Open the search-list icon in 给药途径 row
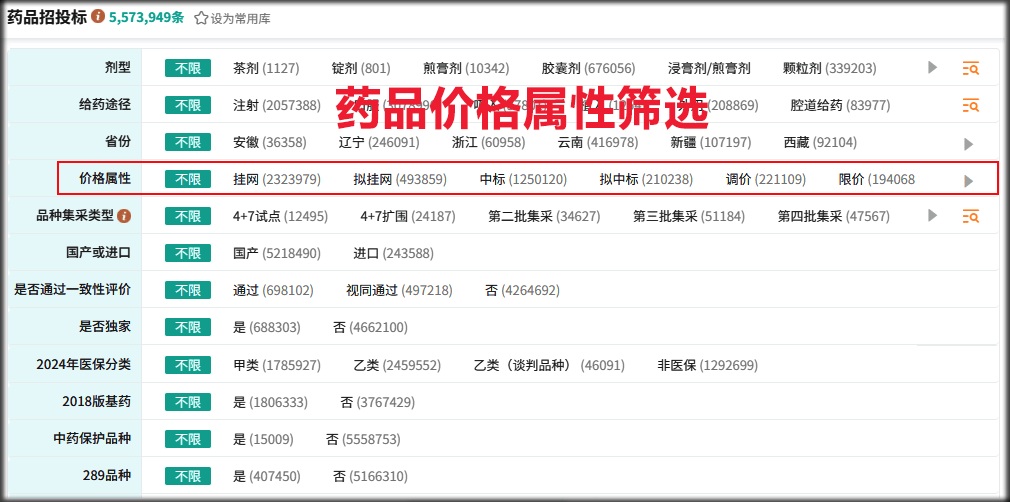The width and height of the screenshot is (1010, 502). pos(971,105)
